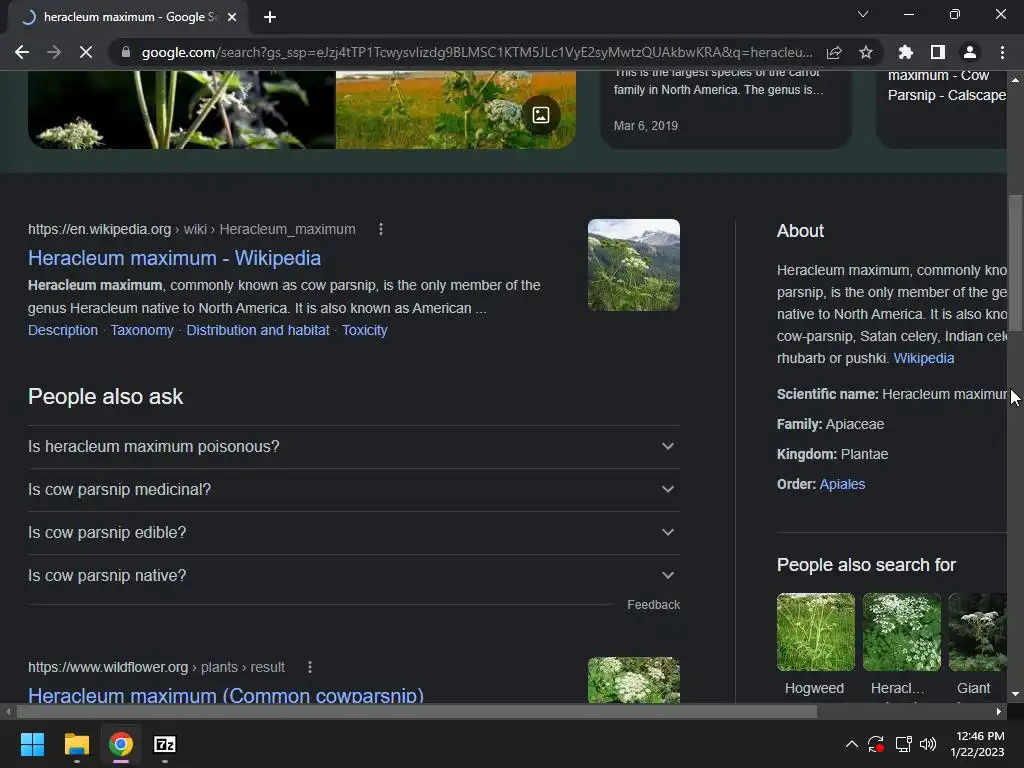Jump to Wikipedia Taxonomy section
Image resolution: width=1024 pixels, height=768 pixels.
142,330
